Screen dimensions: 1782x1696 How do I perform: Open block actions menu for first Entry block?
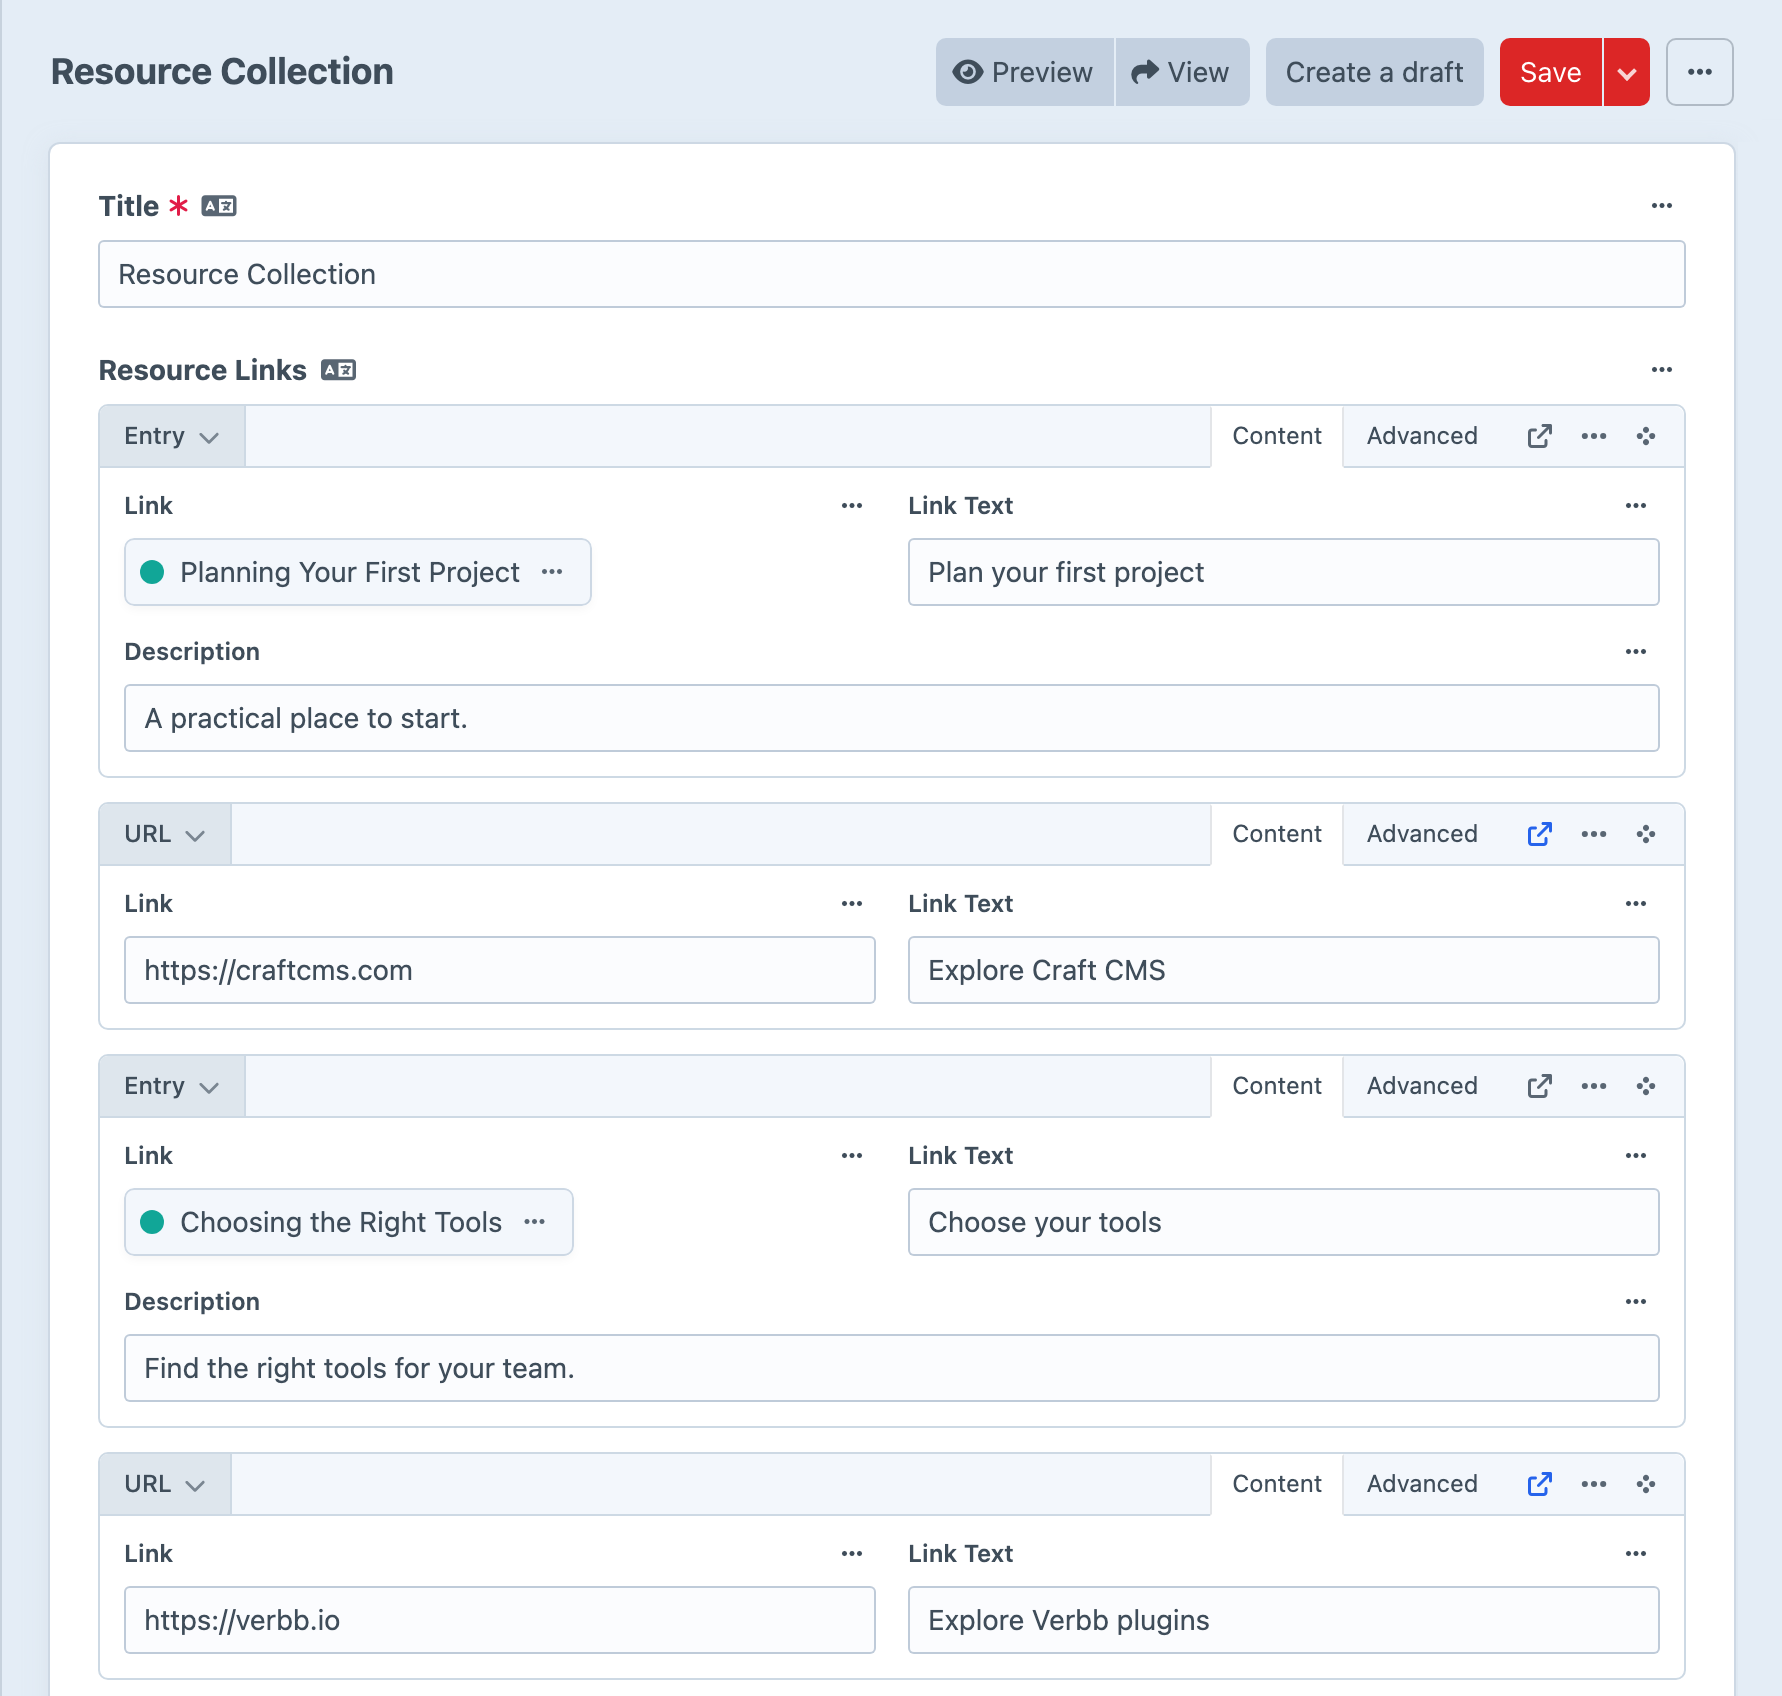[1594, 436]
